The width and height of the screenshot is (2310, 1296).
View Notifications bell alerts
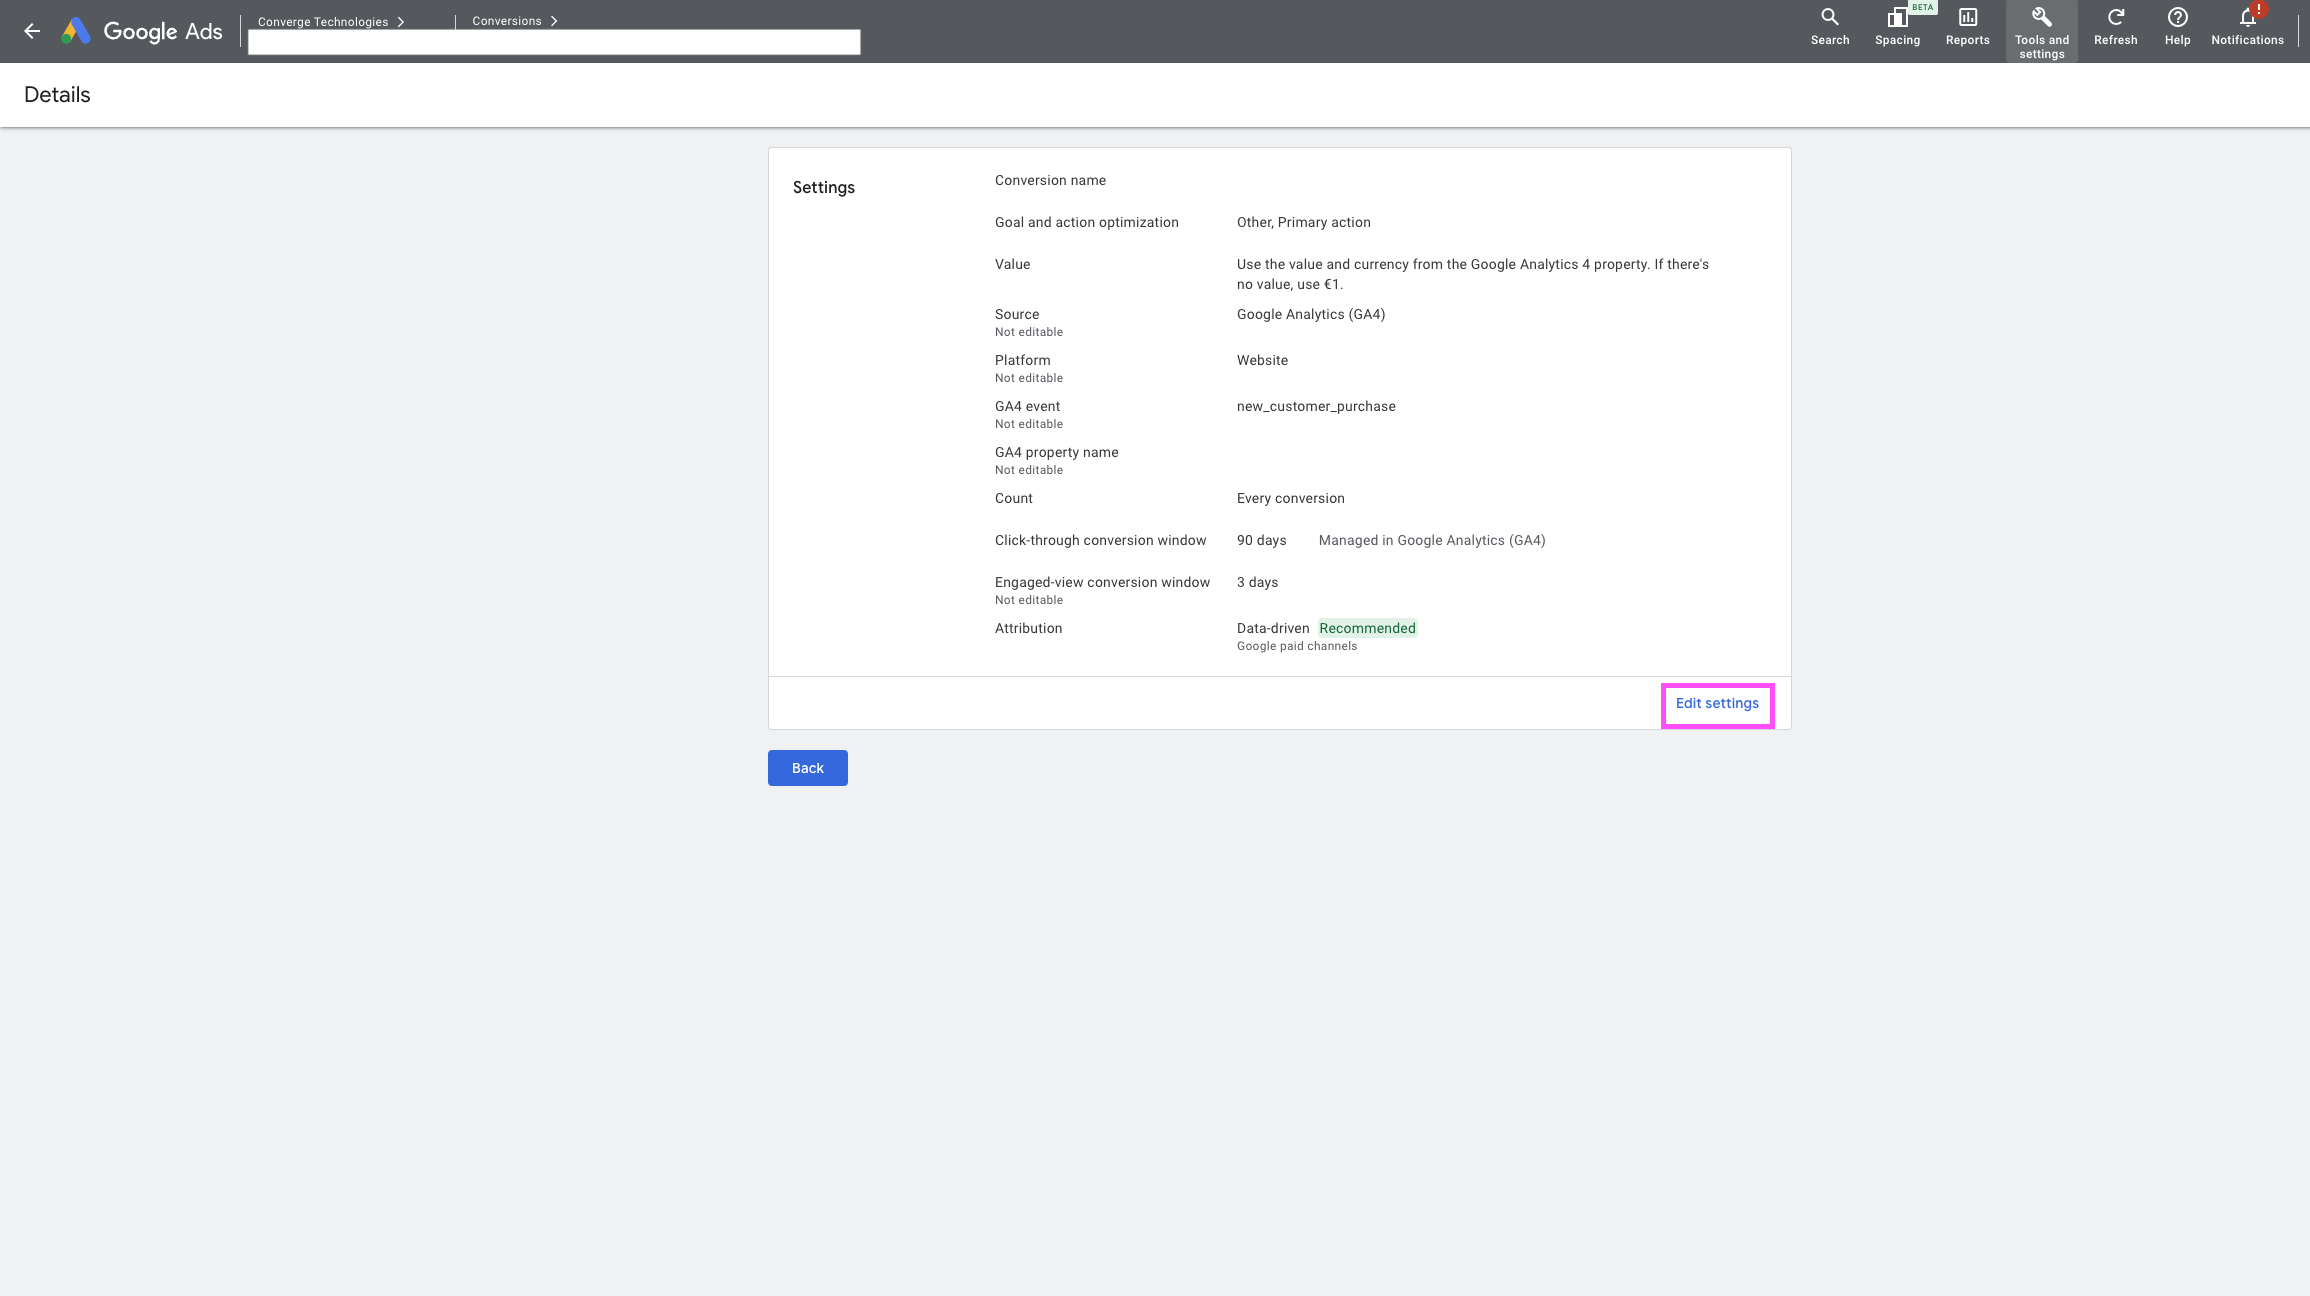pos(2247,27)
